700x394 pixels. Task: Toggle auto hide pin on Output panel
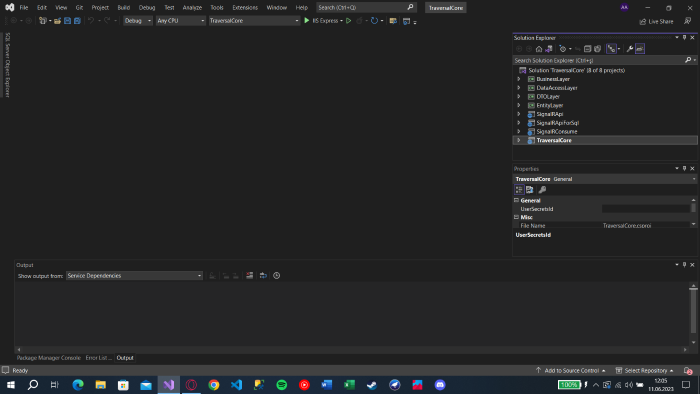pyautogui.click(x=684, y=265)
